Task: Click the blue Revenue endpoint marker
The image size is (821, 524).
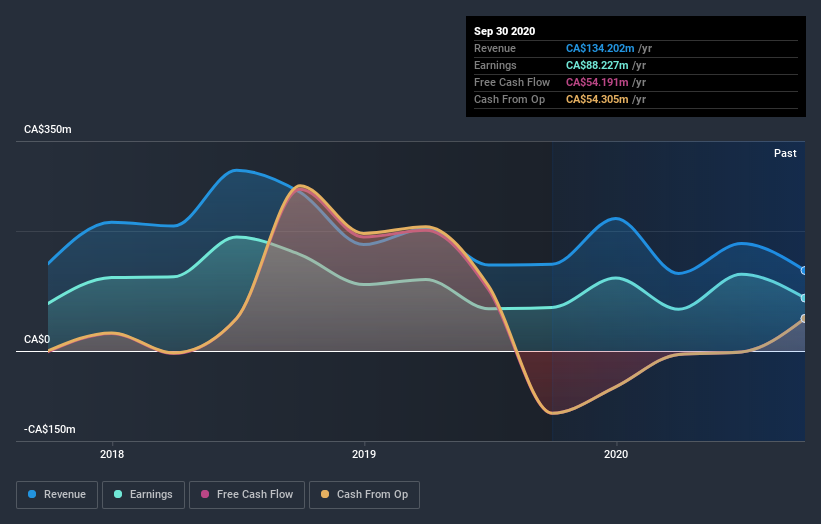Action: 804,271
